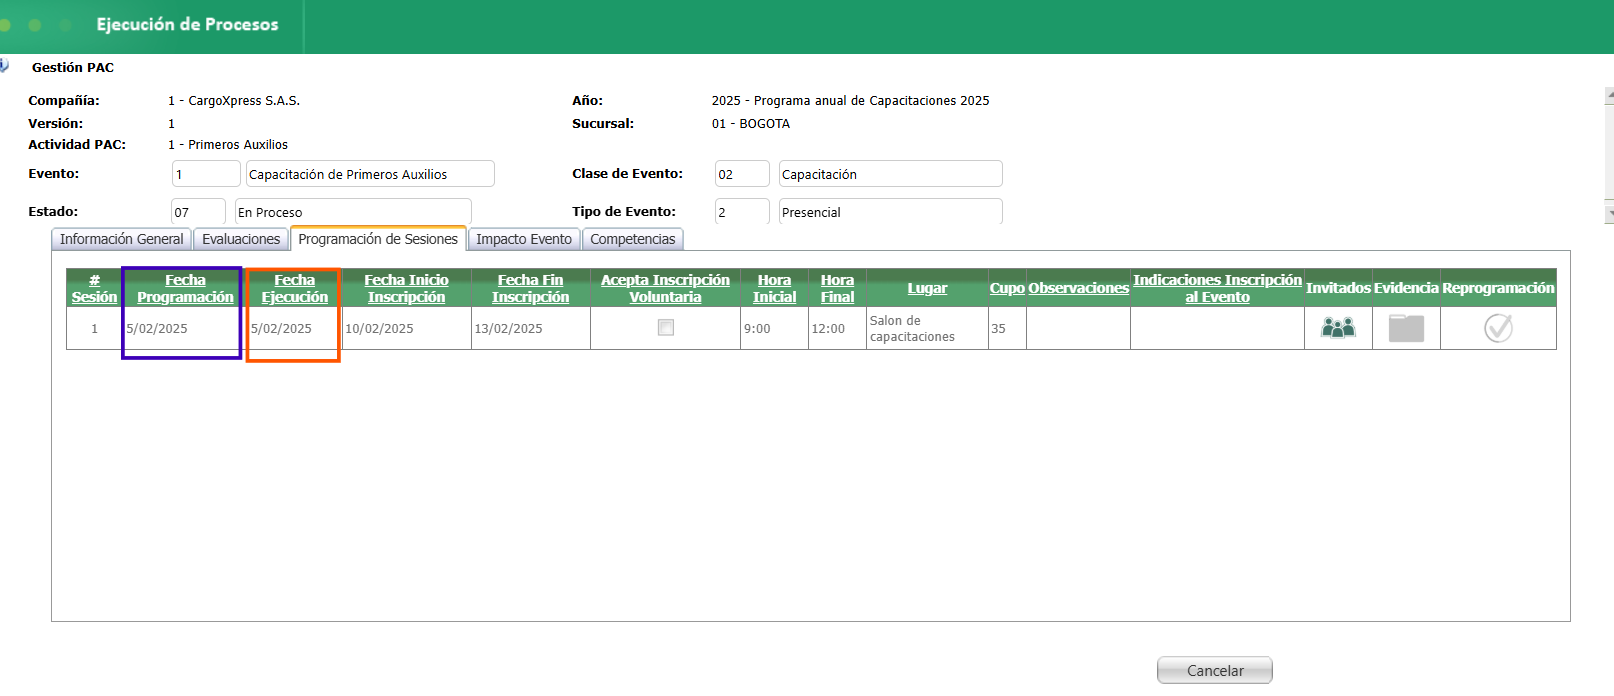Click the Cupo value 35

point(1007,328)
